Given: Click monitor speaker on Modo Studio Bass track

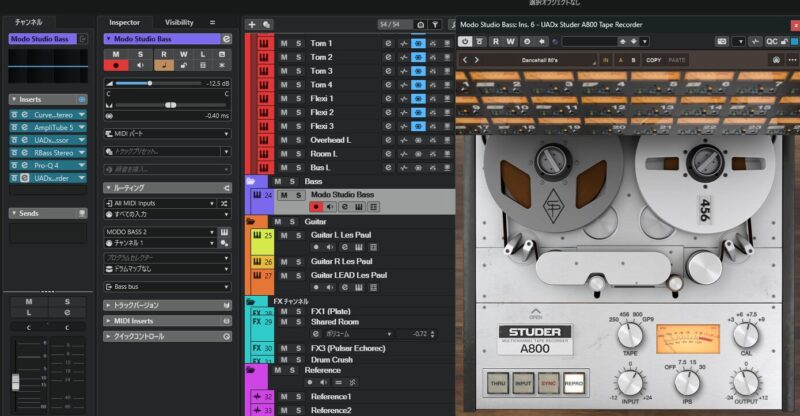Looking at the screenshot, I should [x=330, y=207].
